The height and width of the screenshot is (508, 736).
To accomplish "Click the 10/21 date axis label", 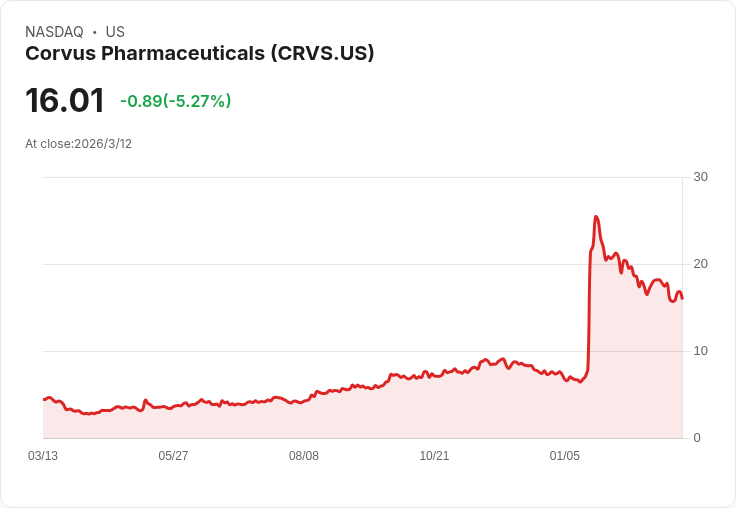I will (434, 455).
